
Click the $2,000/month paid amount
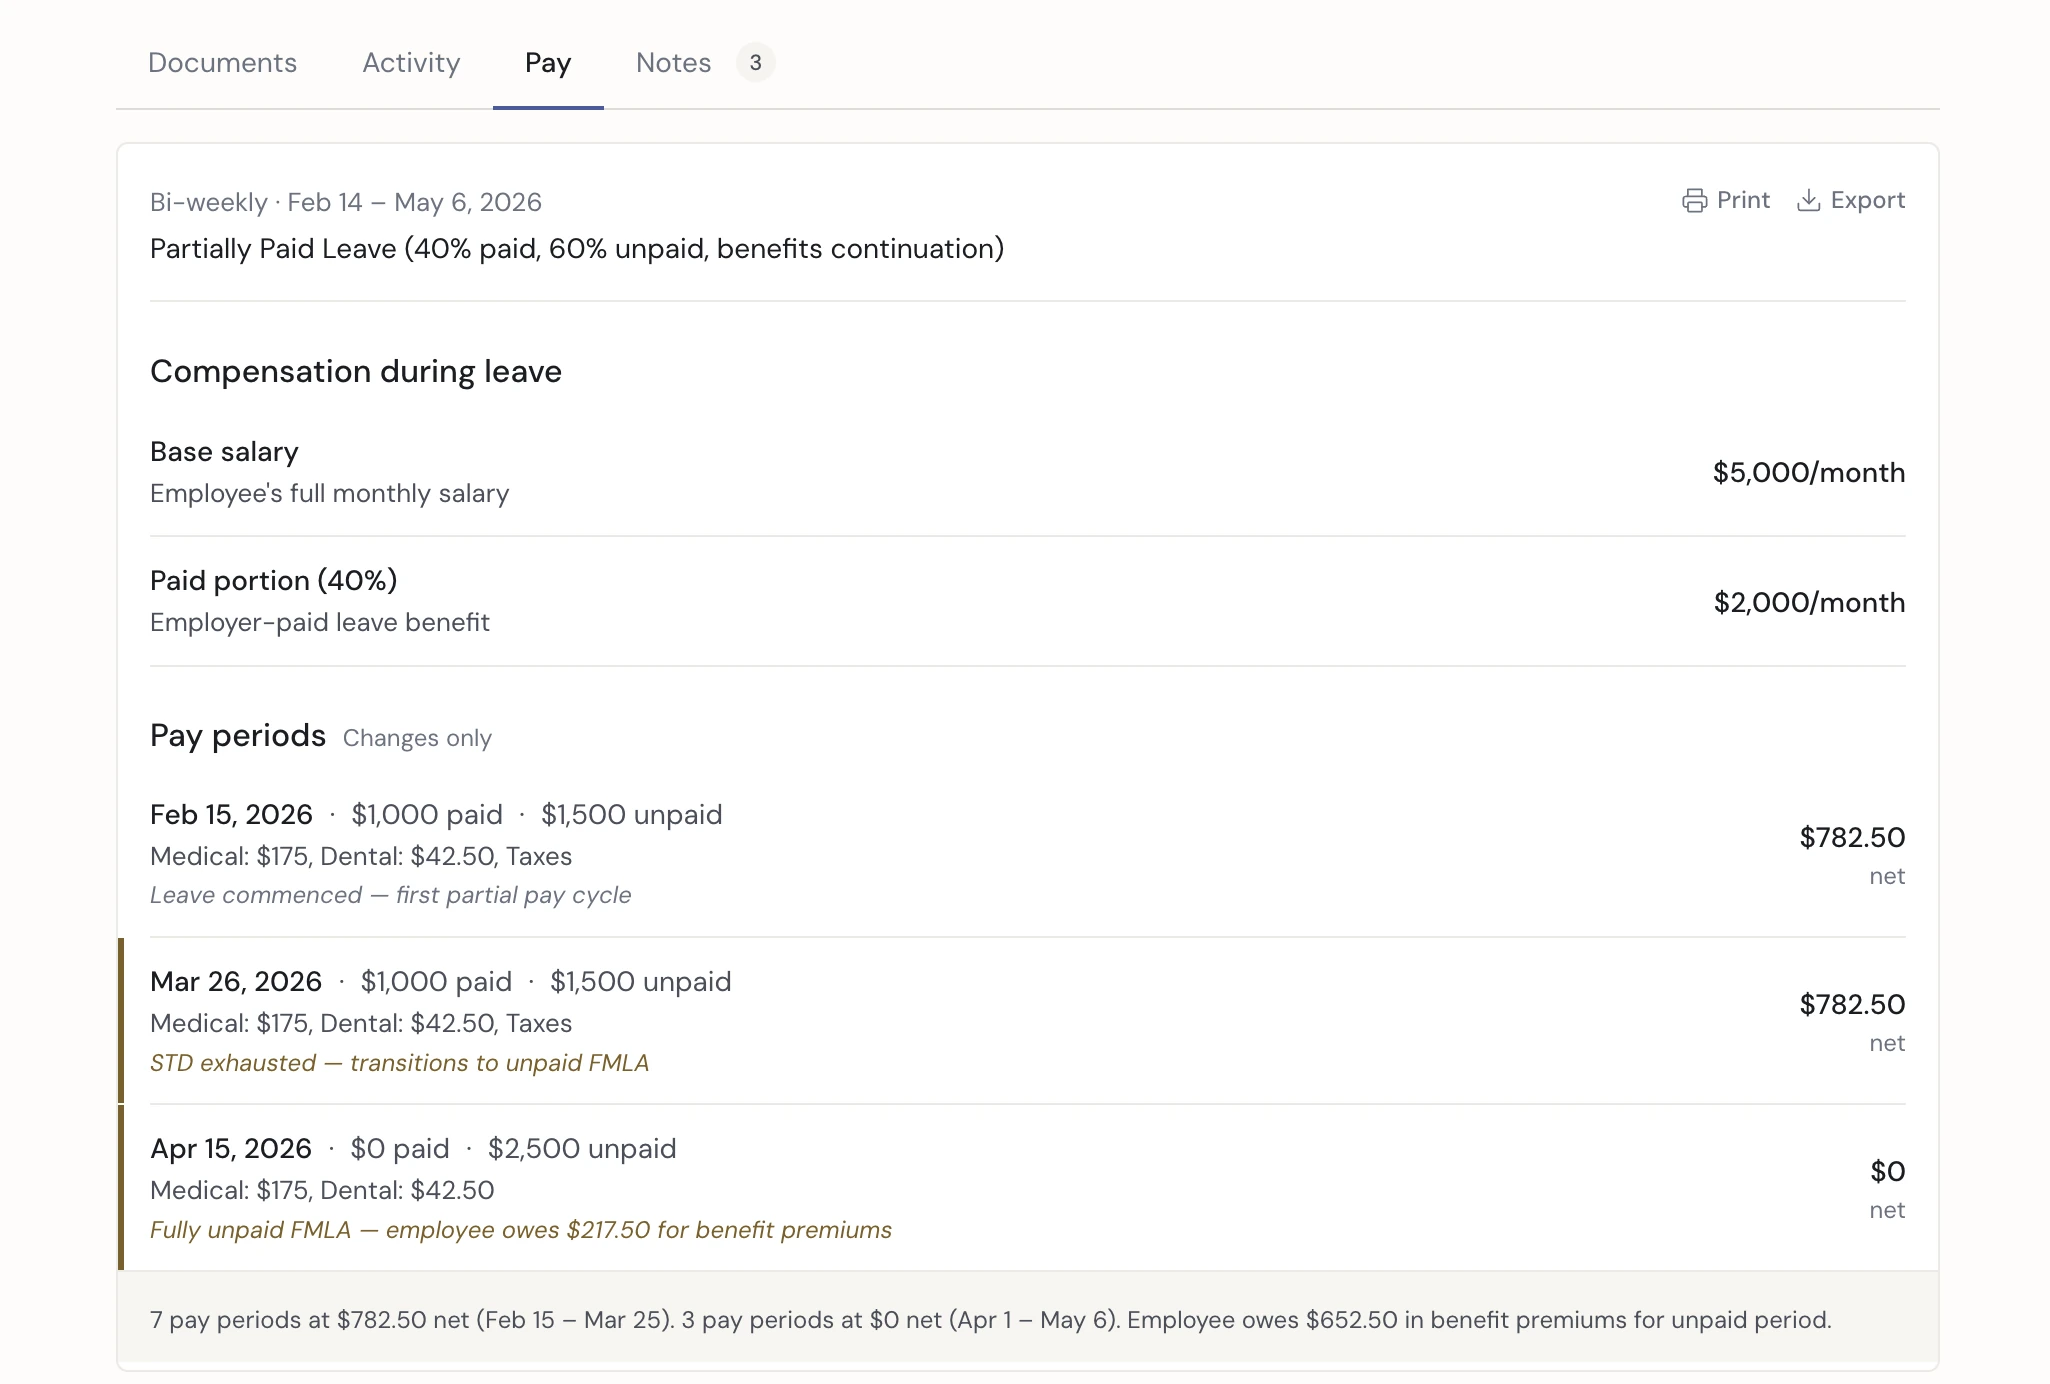tap(1808, 603)
